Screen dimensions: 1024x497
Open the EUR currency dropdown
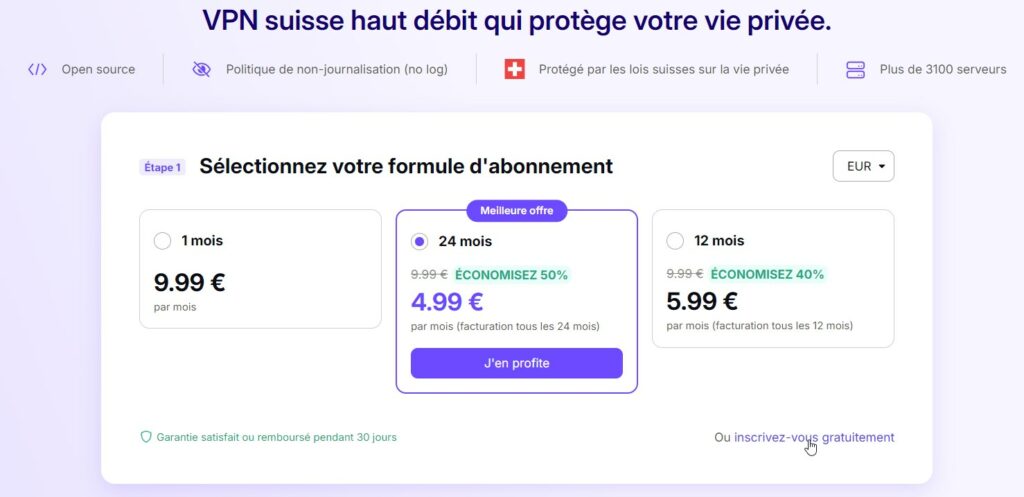click(863, 166)
